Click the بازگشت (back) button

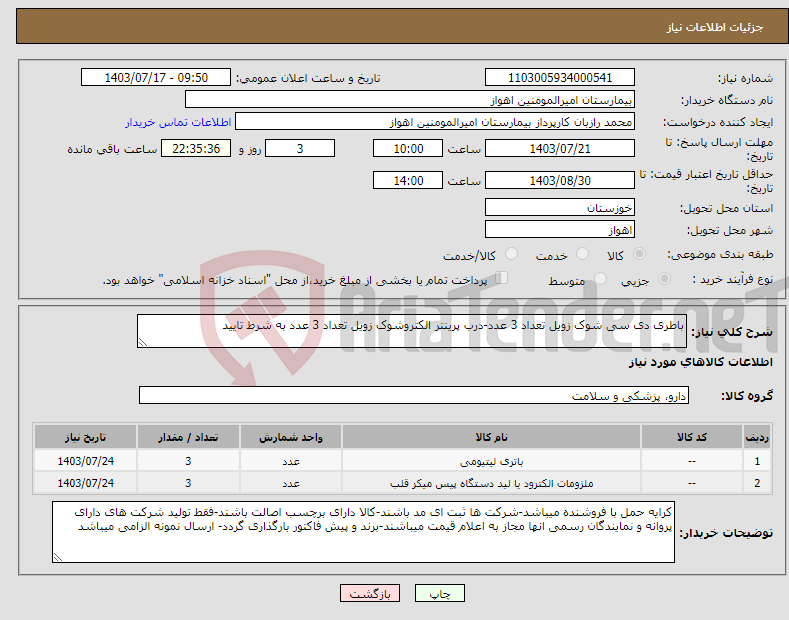pos(370,593)
